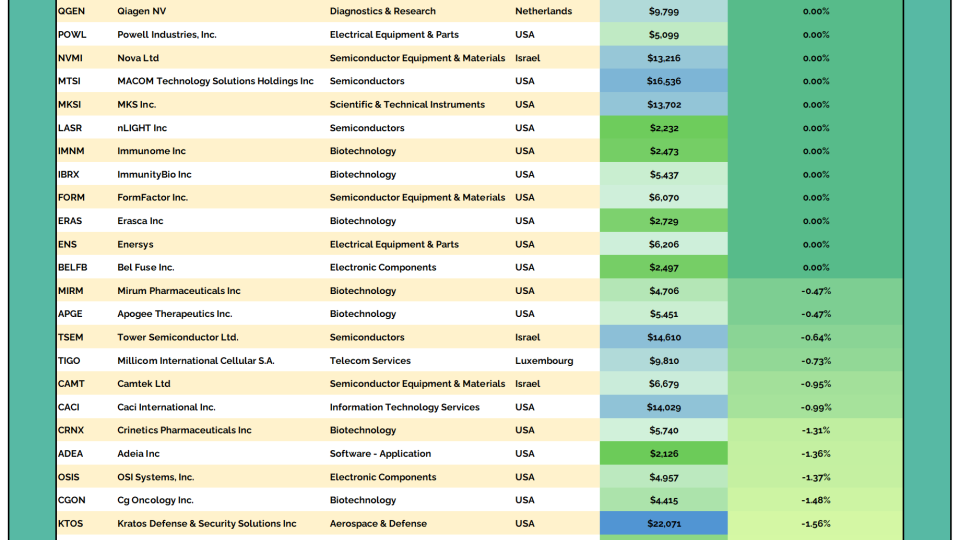Select the TSEM ticker cell

click(x=70, y=337)
